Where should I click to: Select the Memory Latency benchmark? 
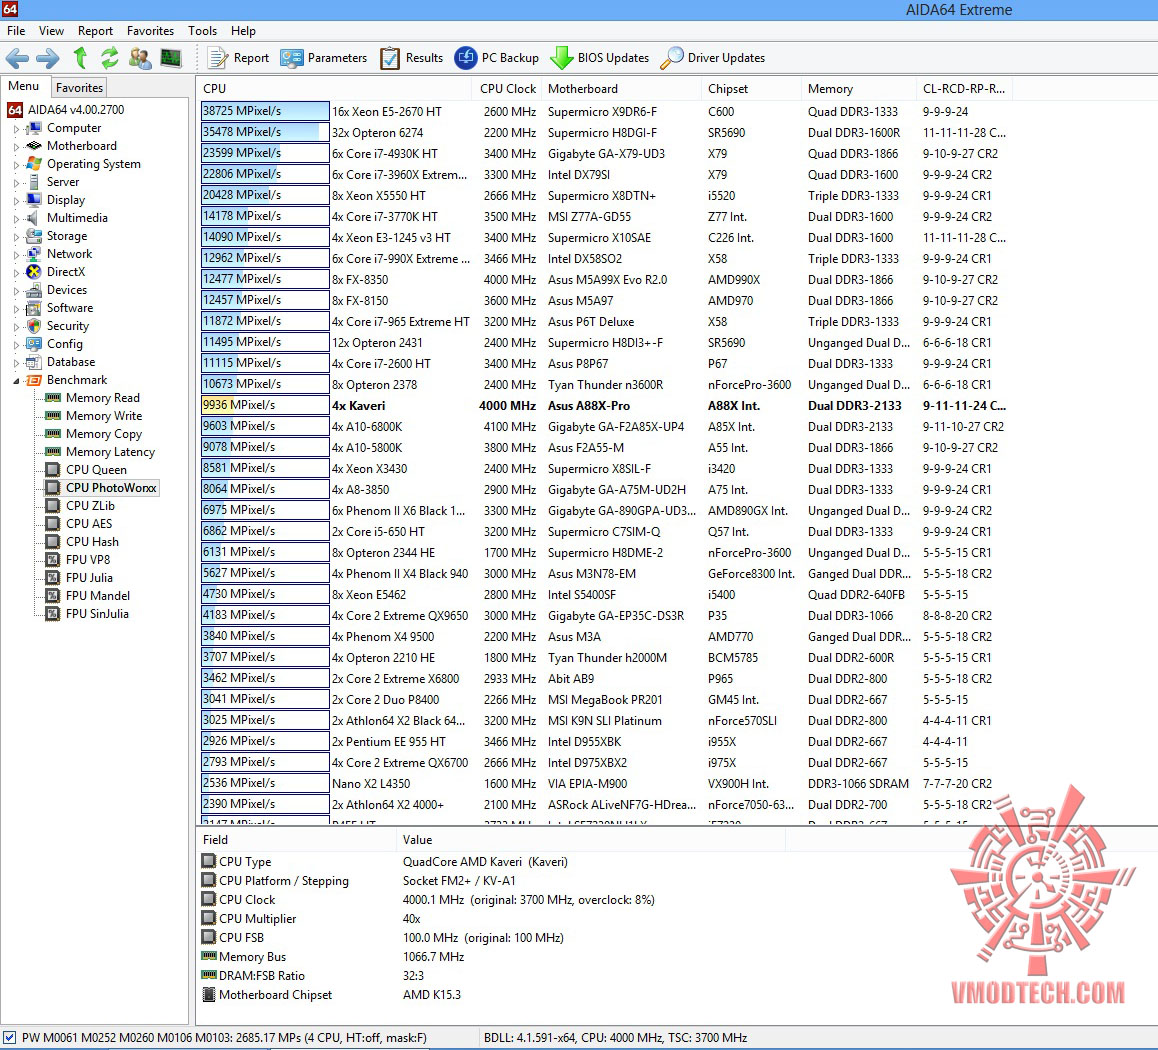[x=110, y=452]
